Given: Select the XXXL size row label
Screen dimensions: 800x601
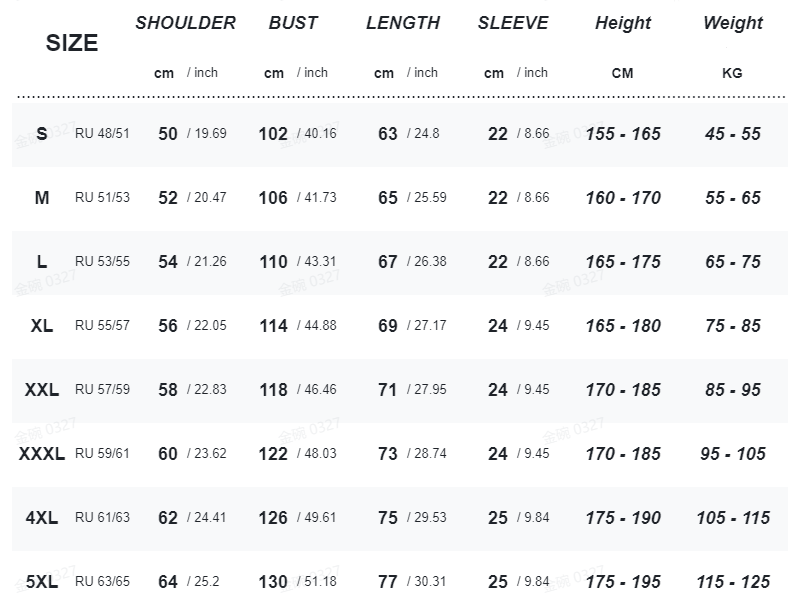Looking at the screenshot, I should coord(42,454).
